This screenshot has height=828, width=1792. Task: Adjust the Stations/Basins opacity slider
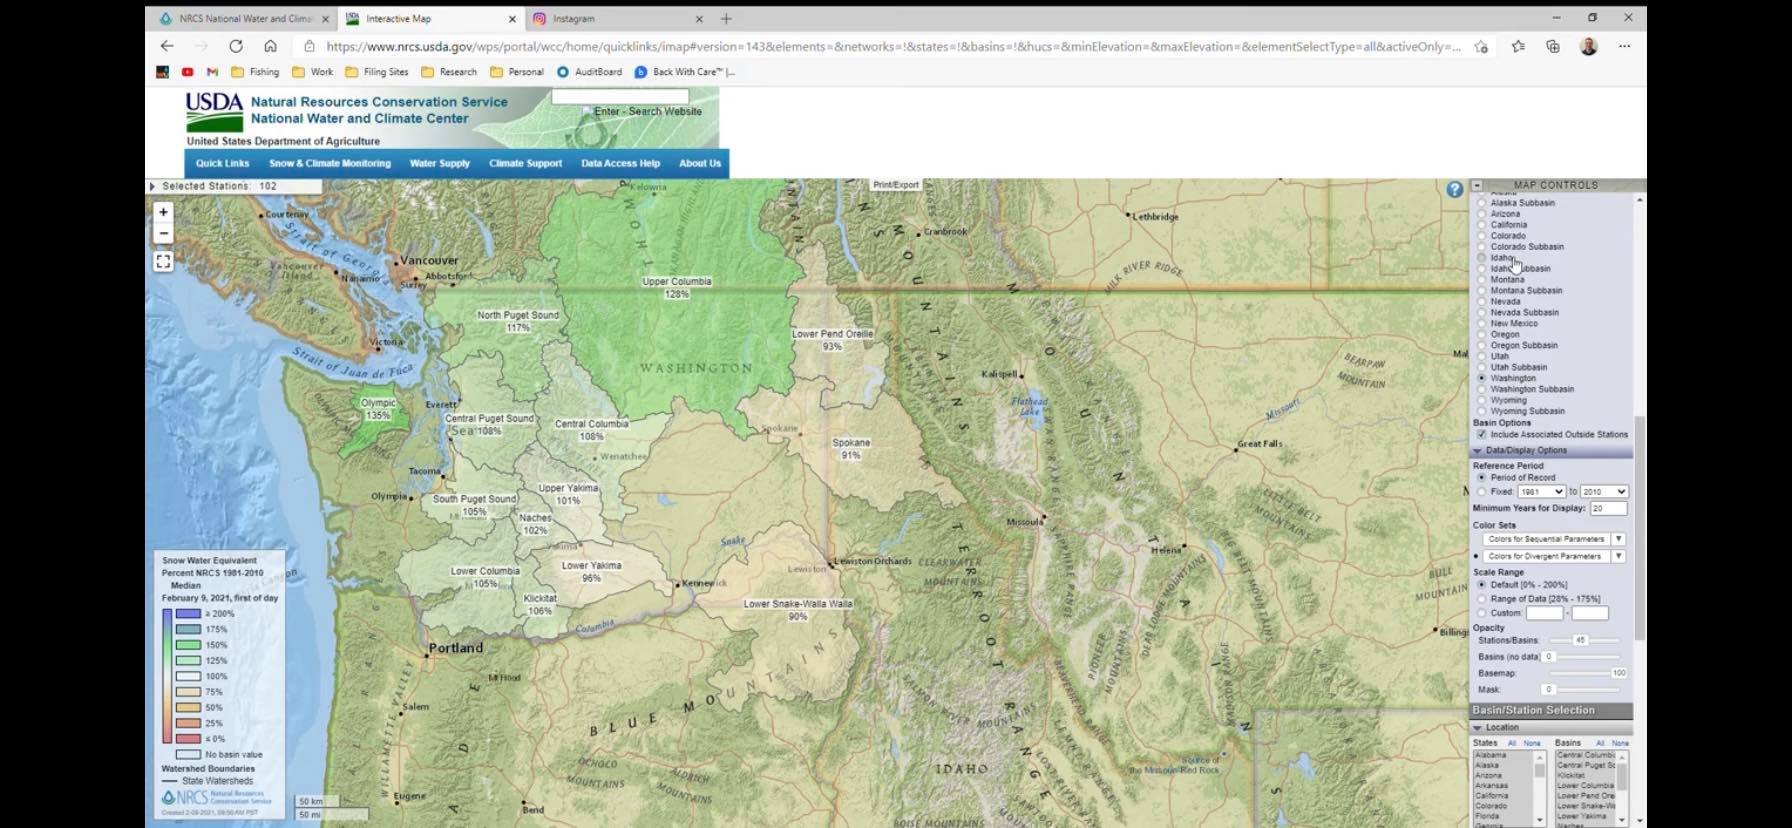point(1580,640)
